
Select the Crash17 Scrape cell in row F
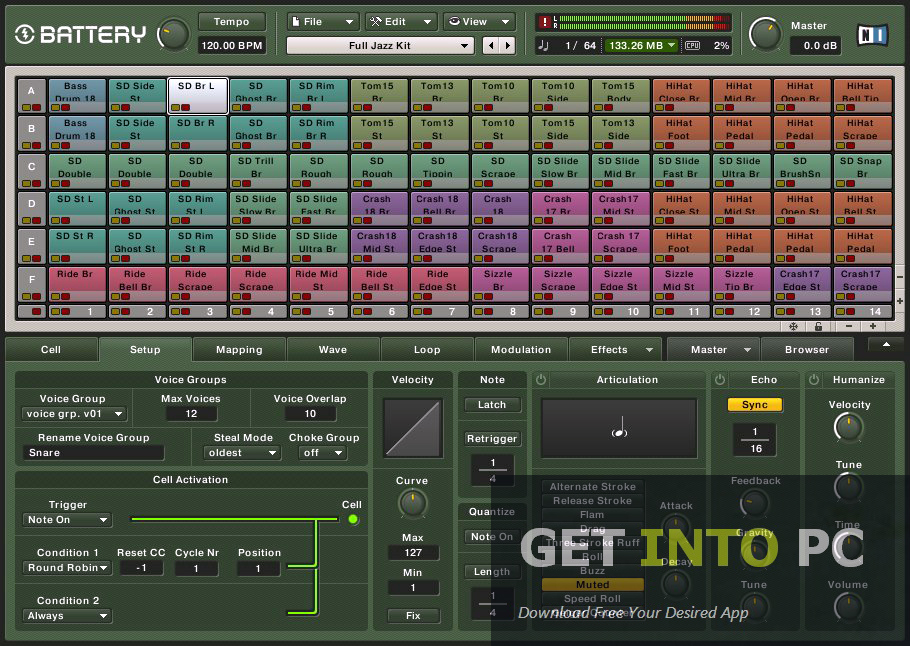862,284
